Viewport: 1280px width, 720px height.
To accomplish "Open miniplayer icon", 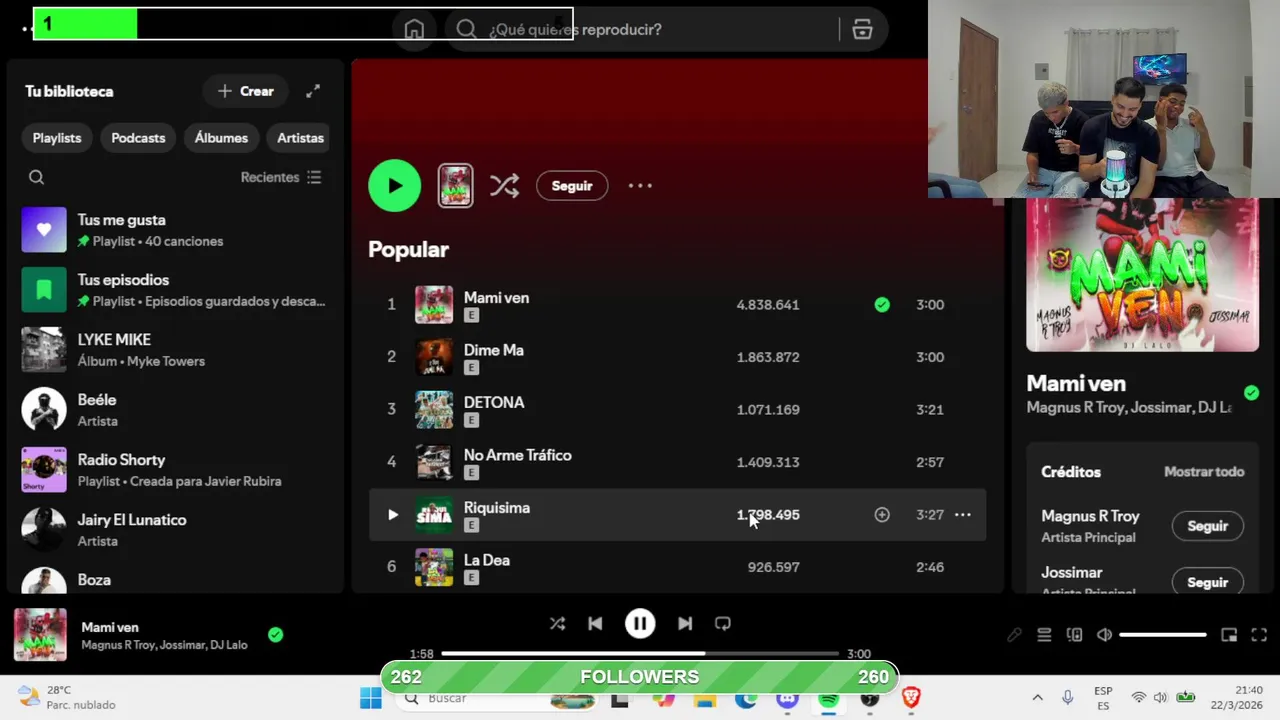I will [1229, 635].
